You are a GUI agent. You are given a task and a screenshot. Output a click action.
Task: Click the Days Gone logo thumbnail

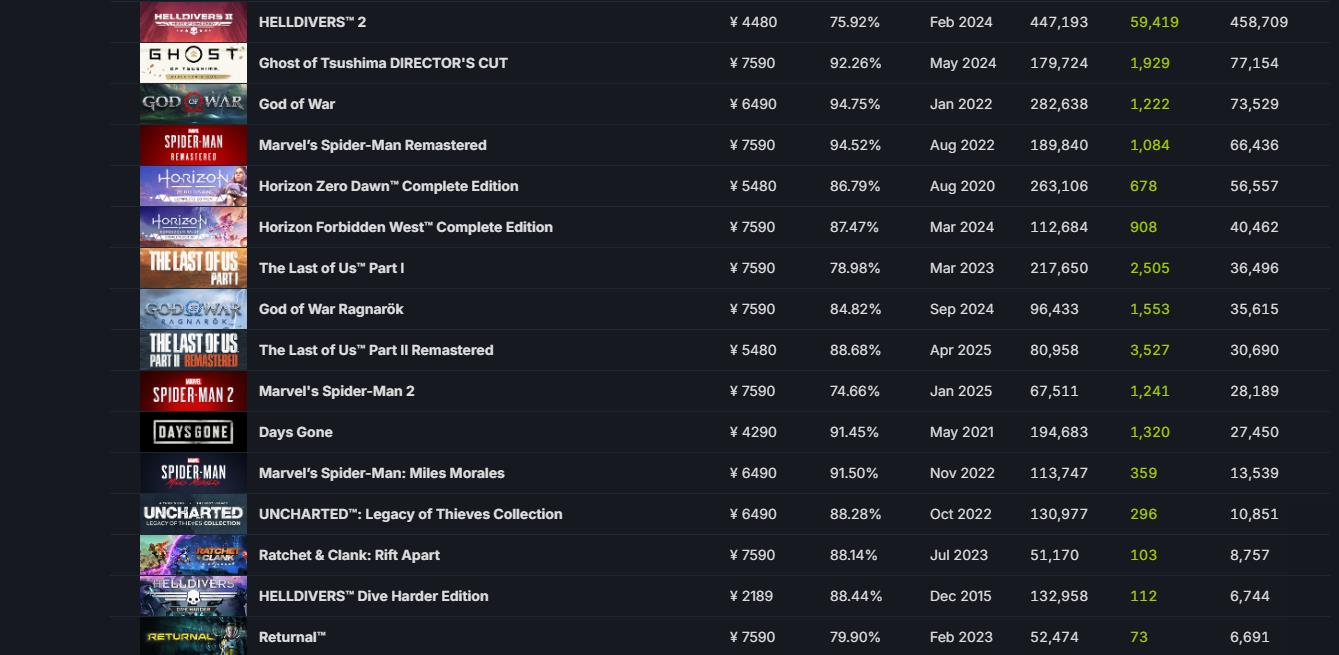coord(193,432)
